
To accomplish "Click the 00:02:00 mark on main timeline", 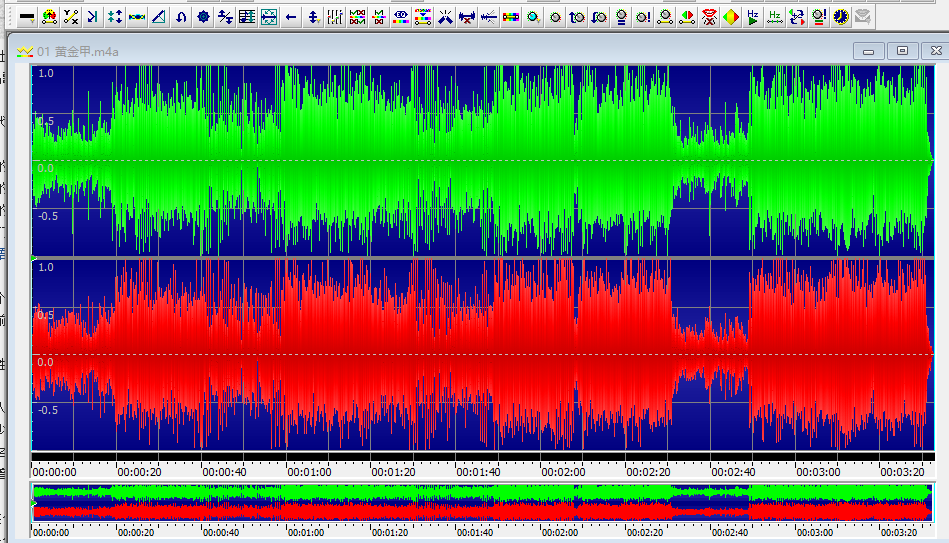I will coord(563,470).
